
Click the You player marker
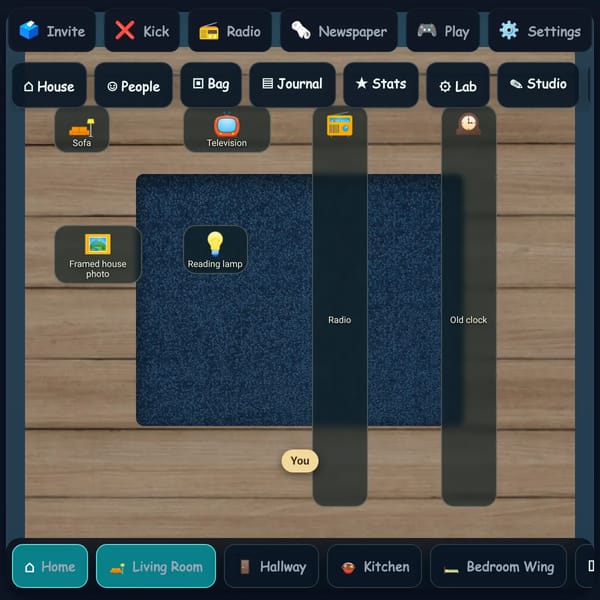pyautogui.click(x=300, y=461)
